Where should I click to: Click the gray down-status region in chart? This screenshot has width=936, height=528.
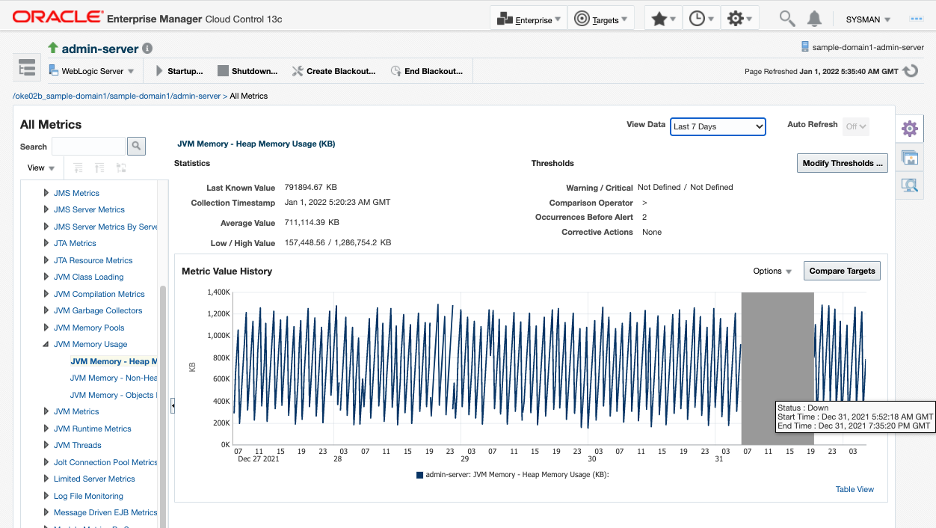(x=777, y=368)
